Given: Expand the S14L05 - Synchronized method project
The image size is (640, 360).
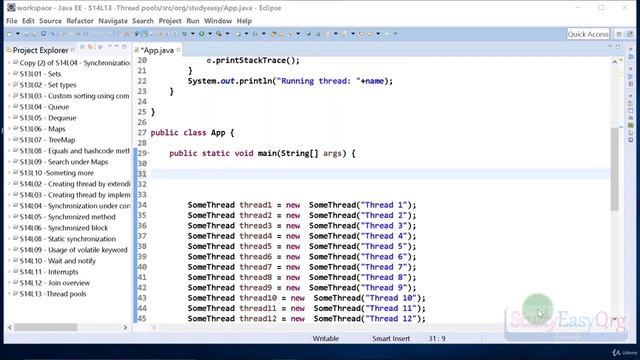Looking at the screenshot, I should tap(9, 217).
